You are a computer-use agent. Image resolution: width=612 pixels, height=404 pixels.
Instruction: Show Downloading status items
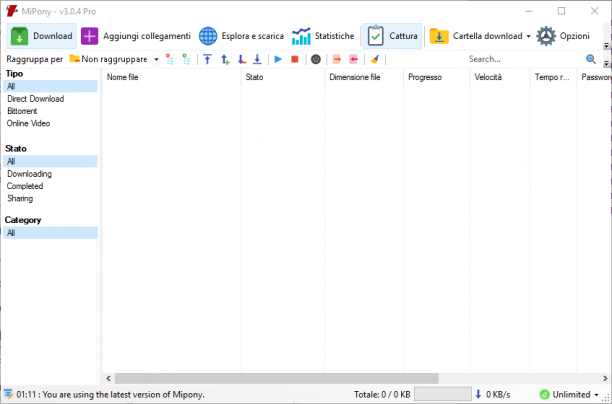coord(29,174)
